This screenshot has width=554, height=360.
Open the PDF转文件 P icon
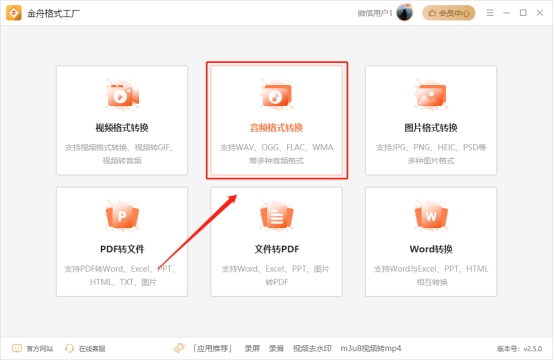click(x=122, y=216)
